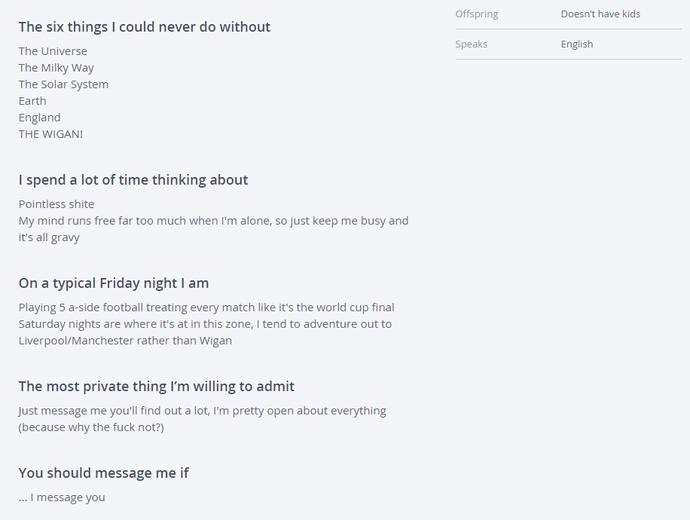Click the 'Just message me you'll find out' answer
The width and height of the screenshot is (690, 520).
tap(202, 419)
